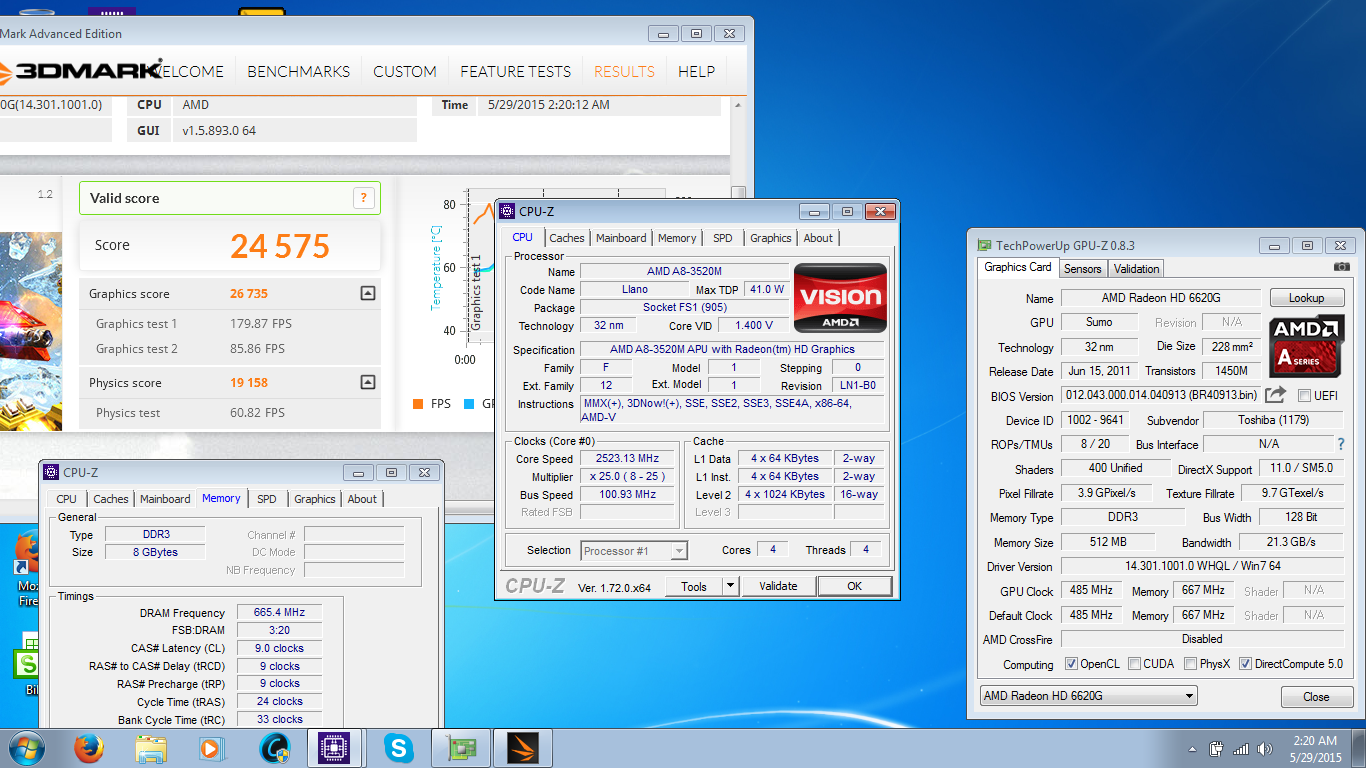Toggle the UEFI checkbox in GPU-Z
The image size is (1366, 768).
pyautogui.click(x=1304, y=396)
